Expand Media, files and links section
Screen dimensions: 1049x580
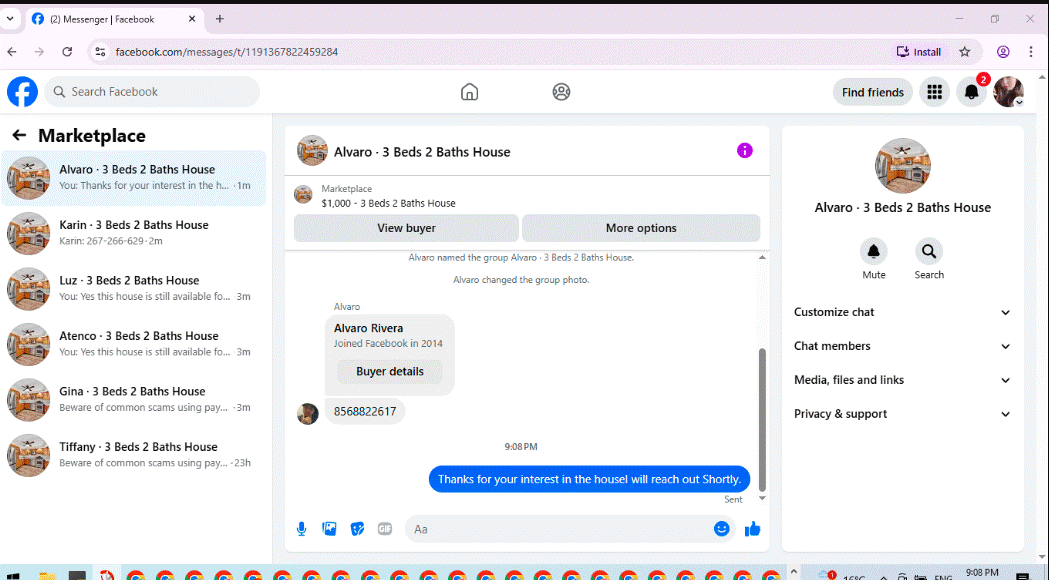point(902,380)
